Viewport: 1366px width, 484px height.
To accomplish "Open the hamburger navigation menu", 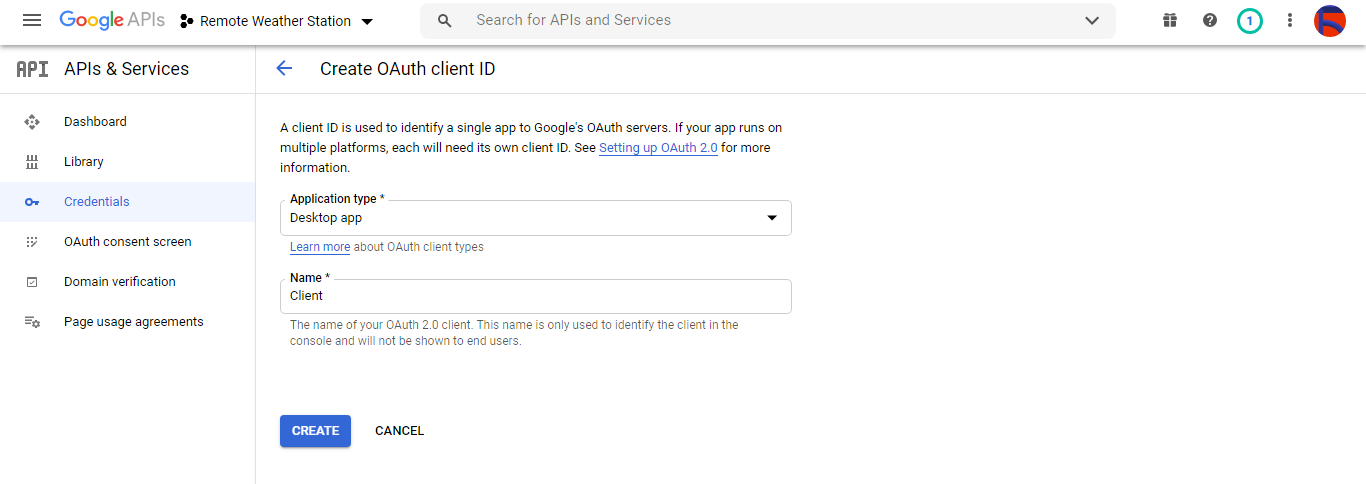I will 32,21.
